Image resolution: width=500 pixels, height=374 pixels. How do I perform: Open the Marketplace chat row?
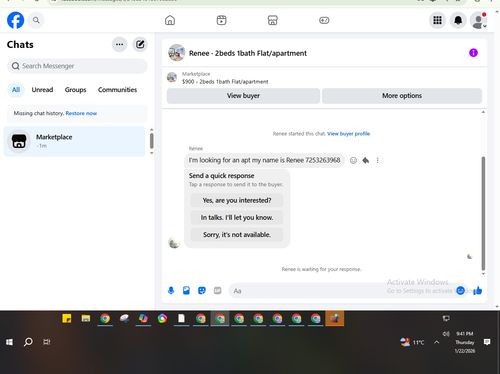(74, 141)
